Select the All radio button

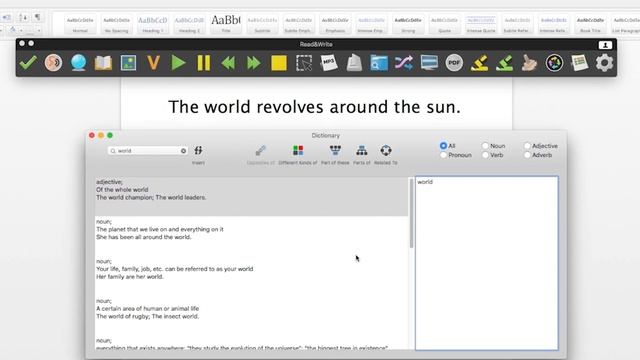pos(443,146)
